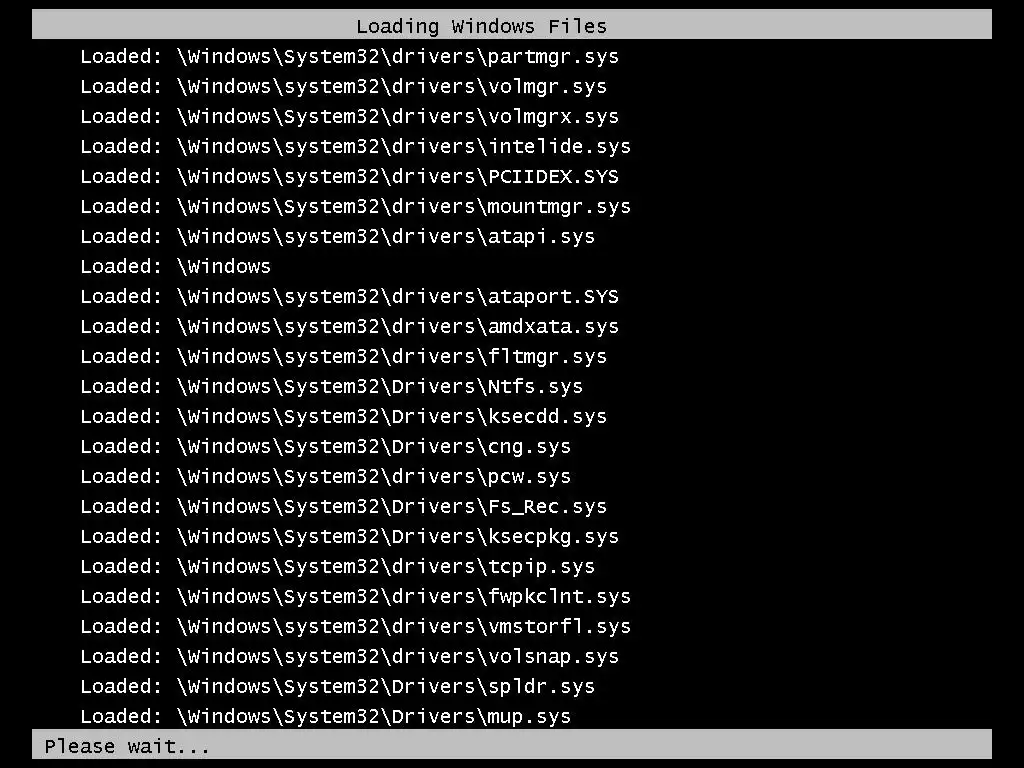Select the intelide.sys loaded line

click(x=355, y=147)
